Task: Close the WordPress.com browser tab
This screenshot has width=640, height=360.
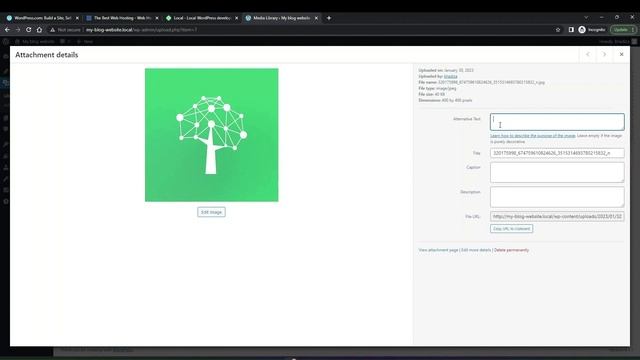Action: pos(77,18)
